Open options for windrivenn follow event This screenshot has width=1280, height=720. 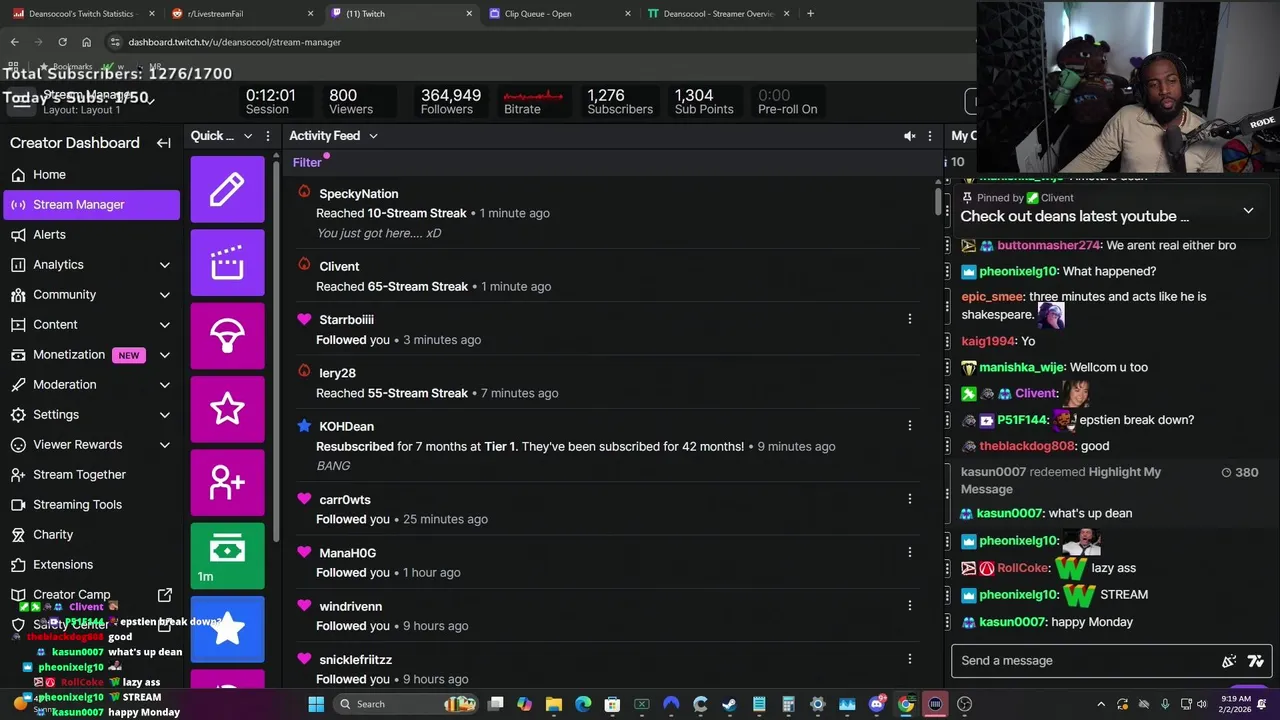pyautogui.click(x=909, y=605)
